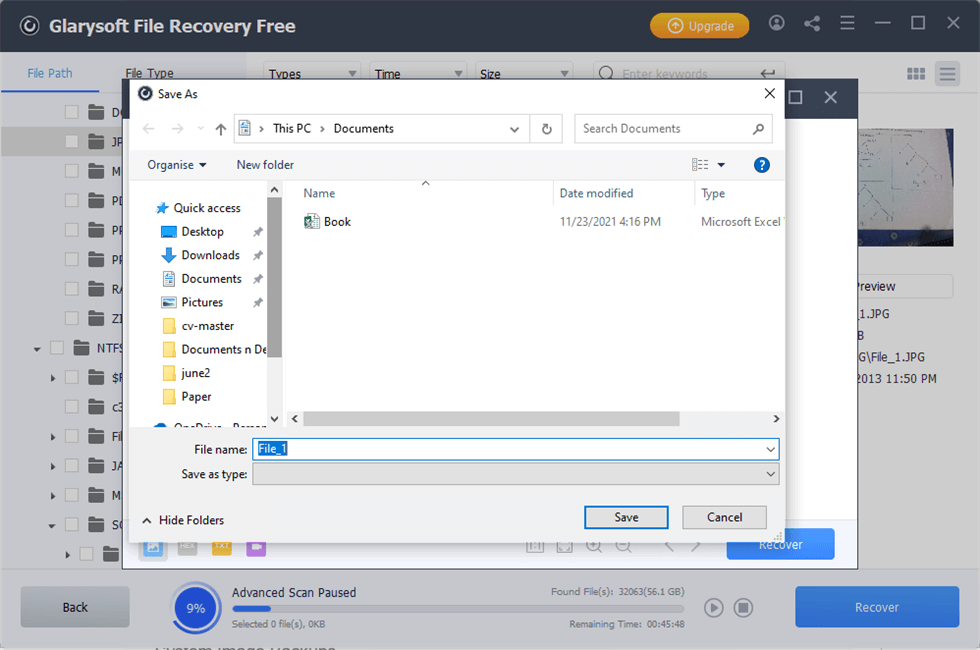
Task: Click the horizontal scrollbar in file list
Action: (x=490, y=419)
